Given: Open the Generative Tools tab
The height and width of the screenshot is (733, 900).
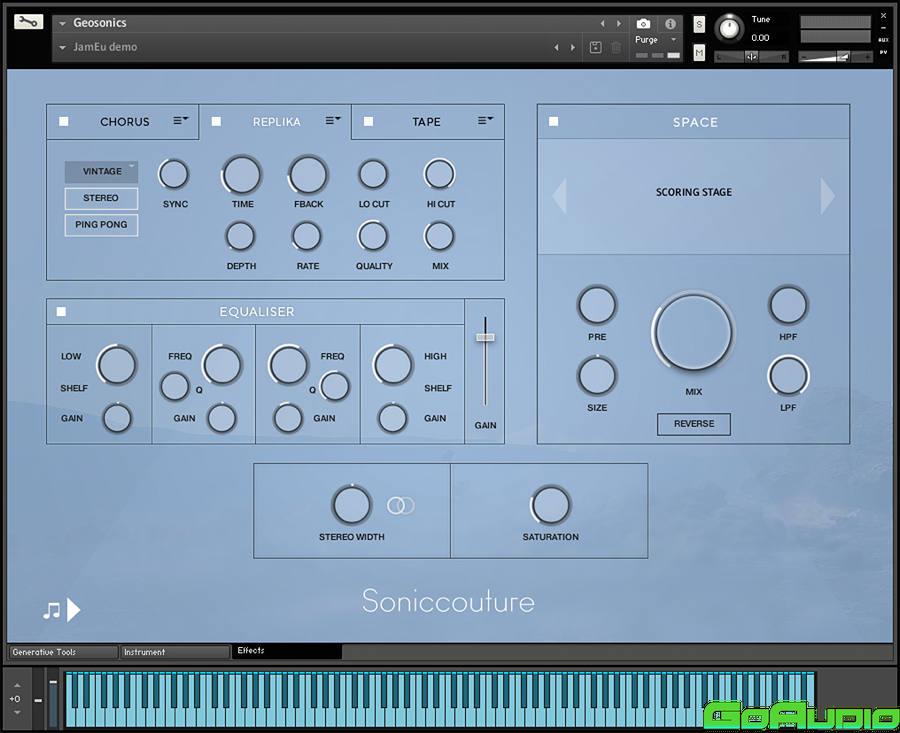Looking at the screenshot, I should click(x=63, y=652).
